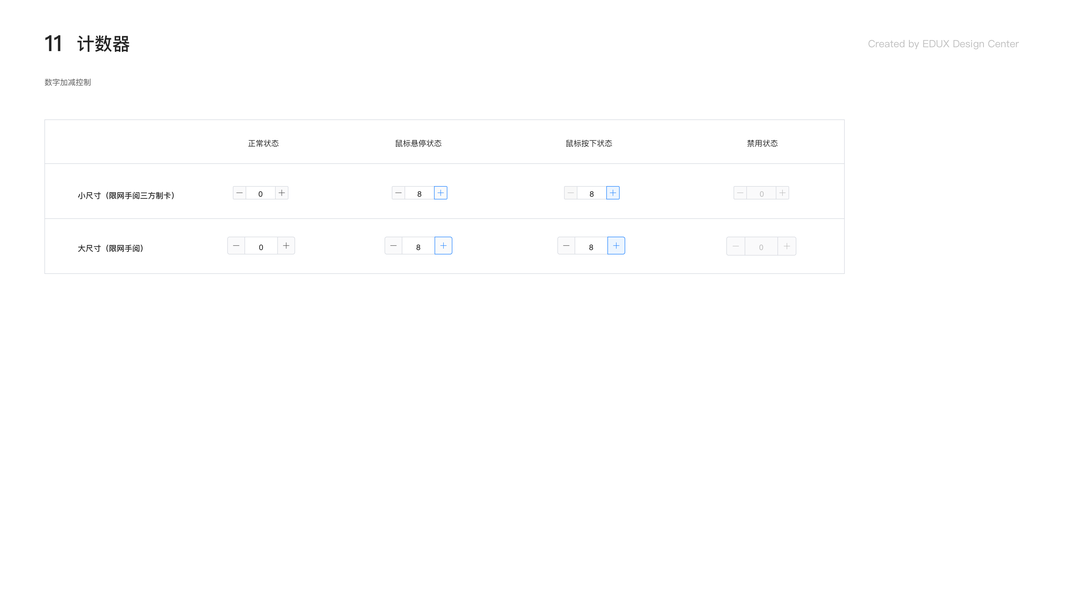Increase the large-size 正常状态 counter

pos(286,246)
